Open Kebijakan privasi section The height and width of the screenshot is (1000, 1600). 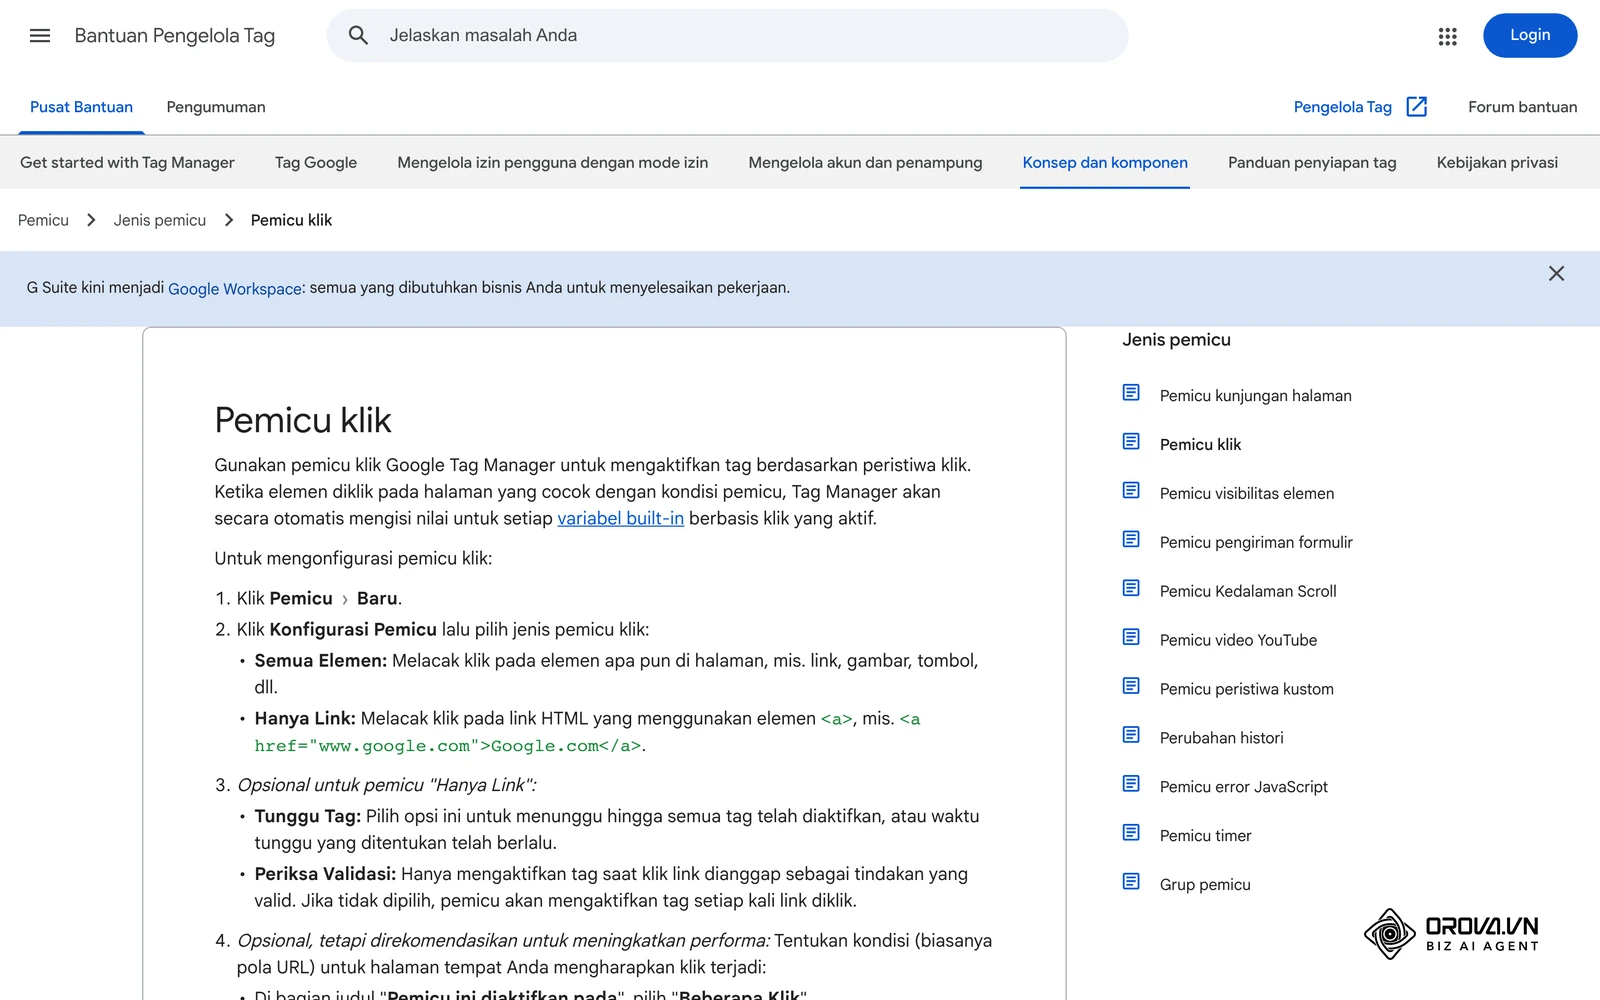(1497, 162)
